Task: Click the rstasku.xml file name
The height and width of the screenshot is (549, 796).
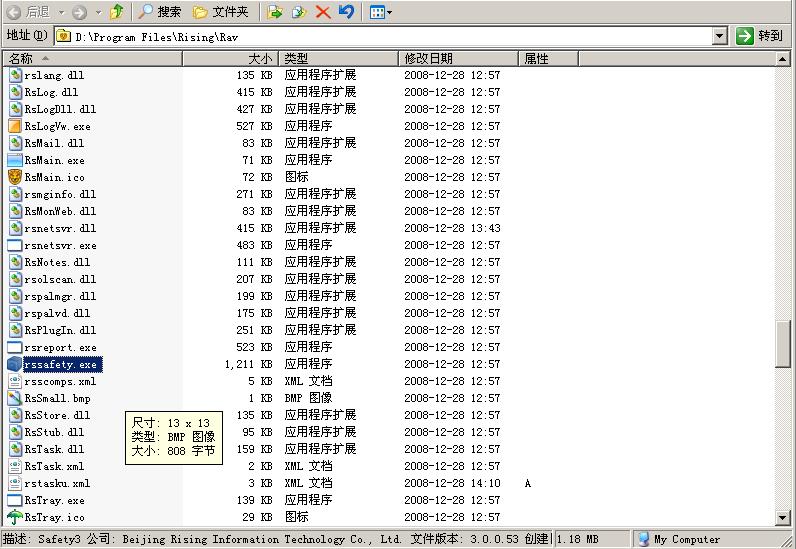Action: [57, 483]
